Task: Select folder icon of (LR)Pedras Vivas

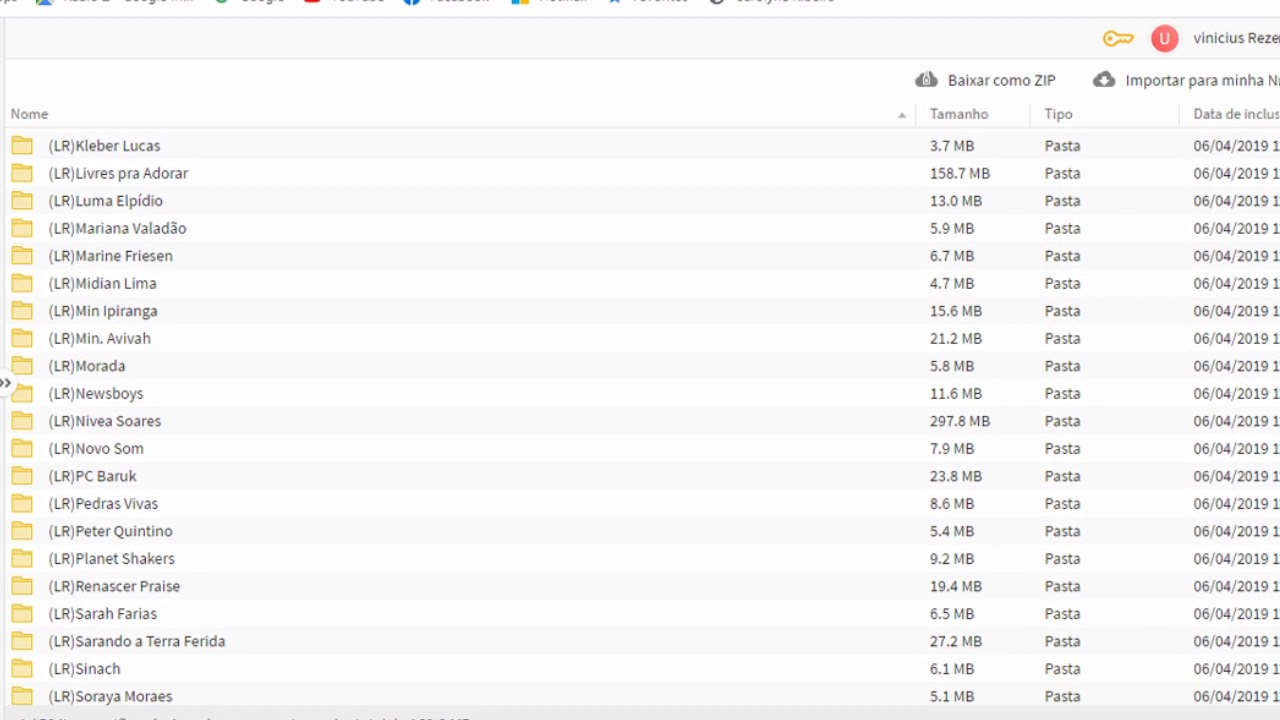Action: (x=22, y=503)
